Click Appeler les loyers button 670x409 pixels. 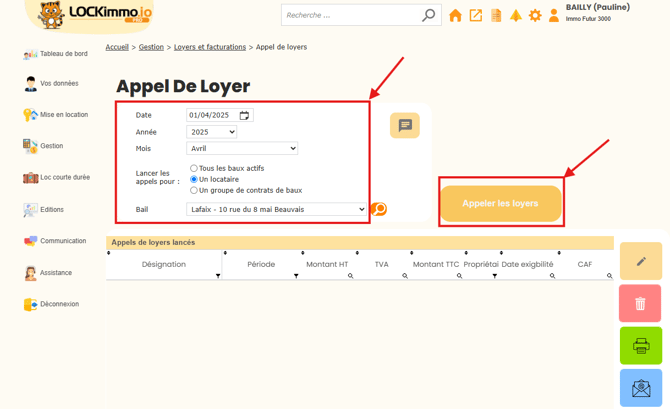coord(500,203)
